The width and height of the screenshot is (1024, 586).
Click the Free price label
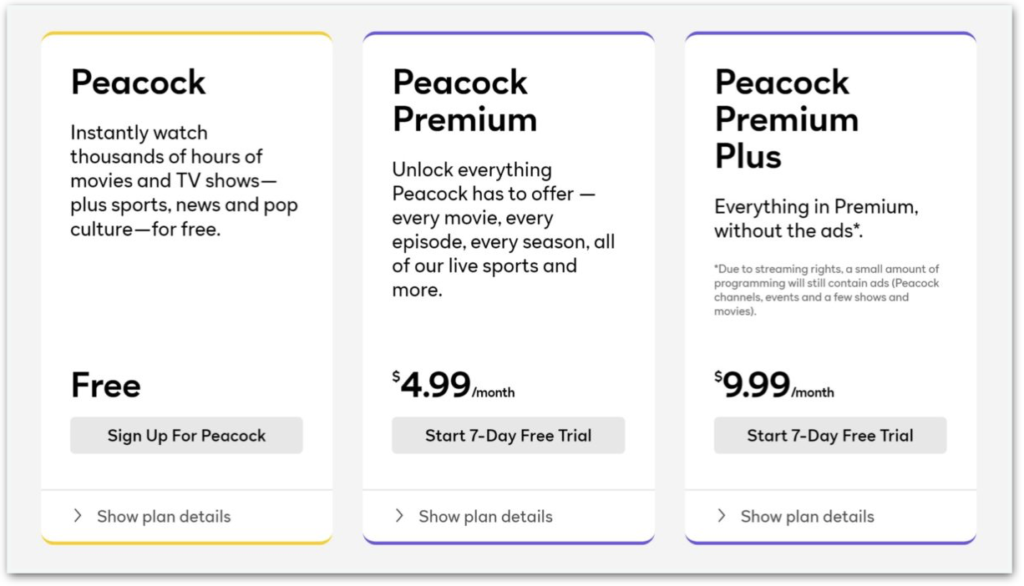[x=105, y=385]
